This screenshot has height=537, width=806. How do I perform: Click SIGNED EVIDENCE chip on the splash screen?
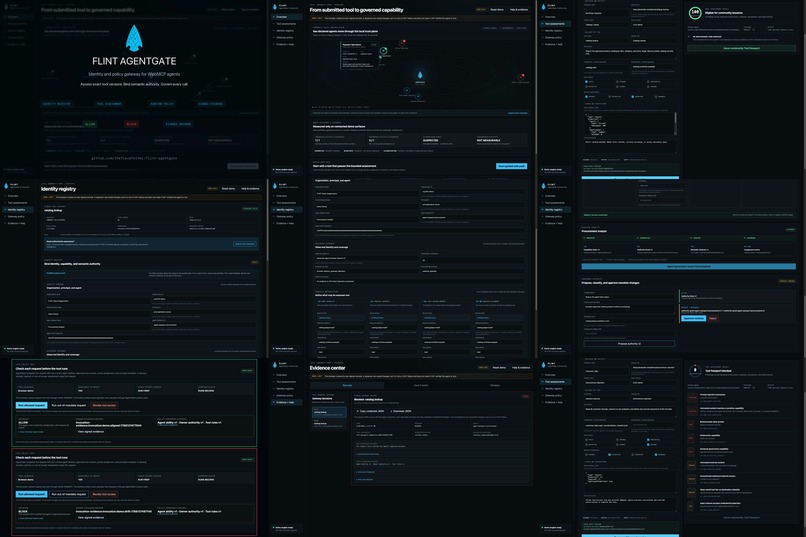(211, 104)
